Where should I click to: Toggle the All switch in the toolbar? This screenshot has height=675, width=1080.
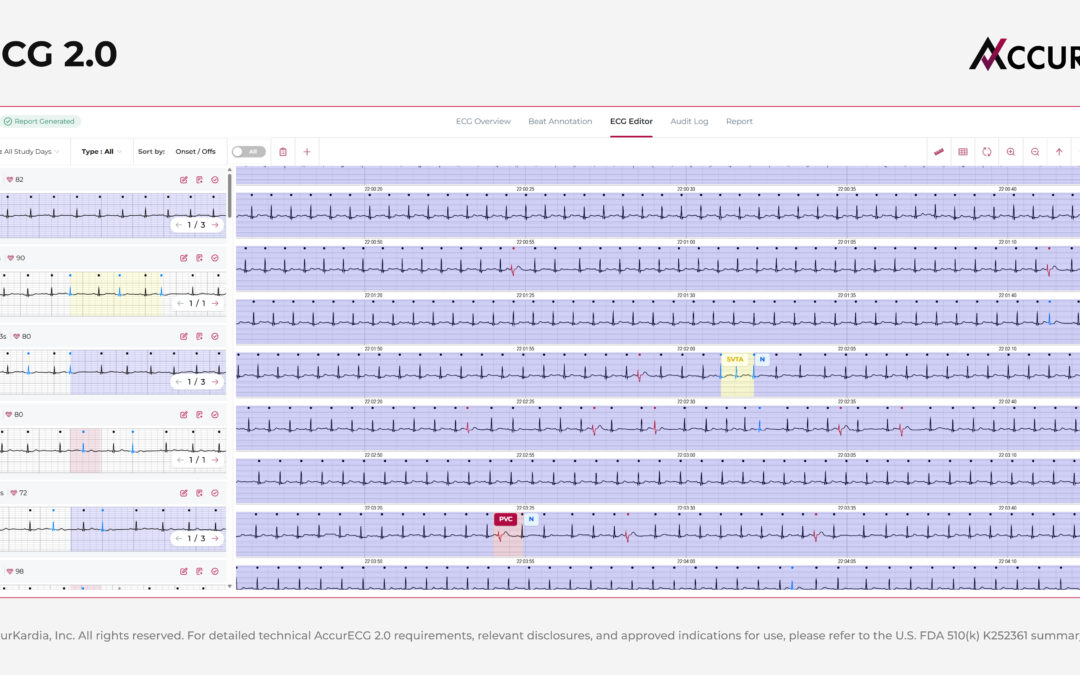[x=247, y=151]
